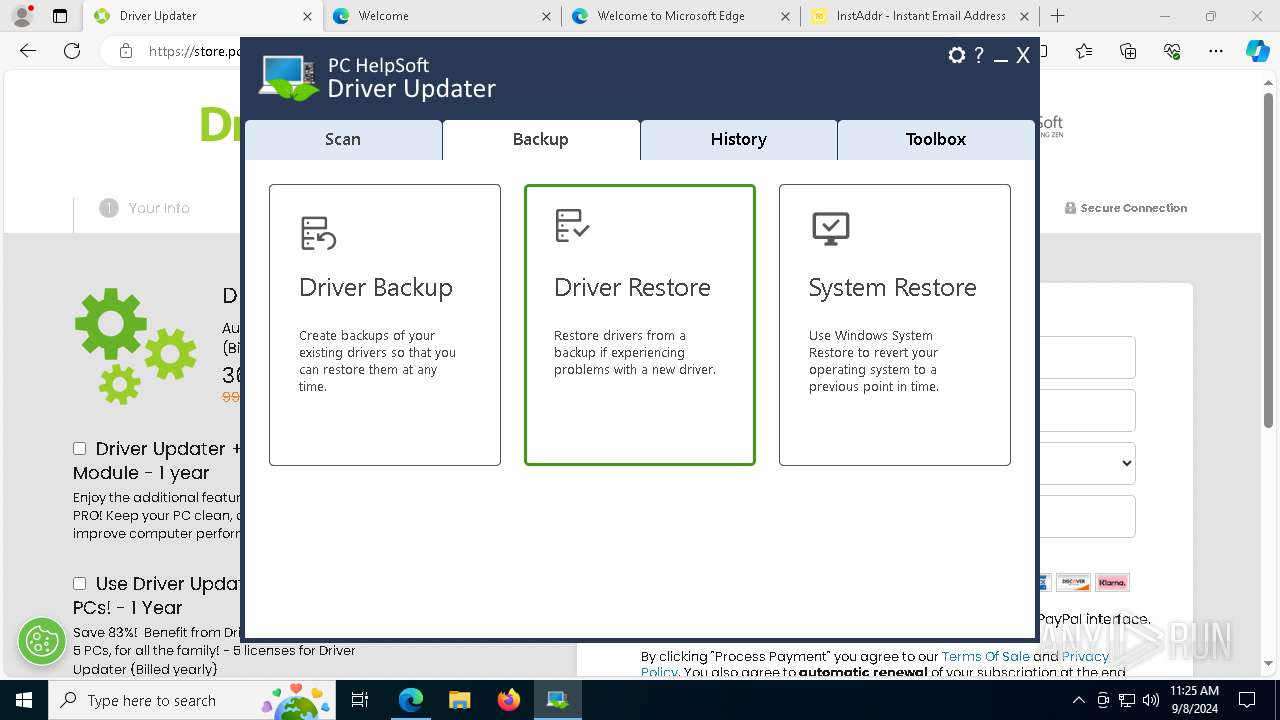Open the notification center icon
The image size is (1280, 720).
click(1248, 700)
